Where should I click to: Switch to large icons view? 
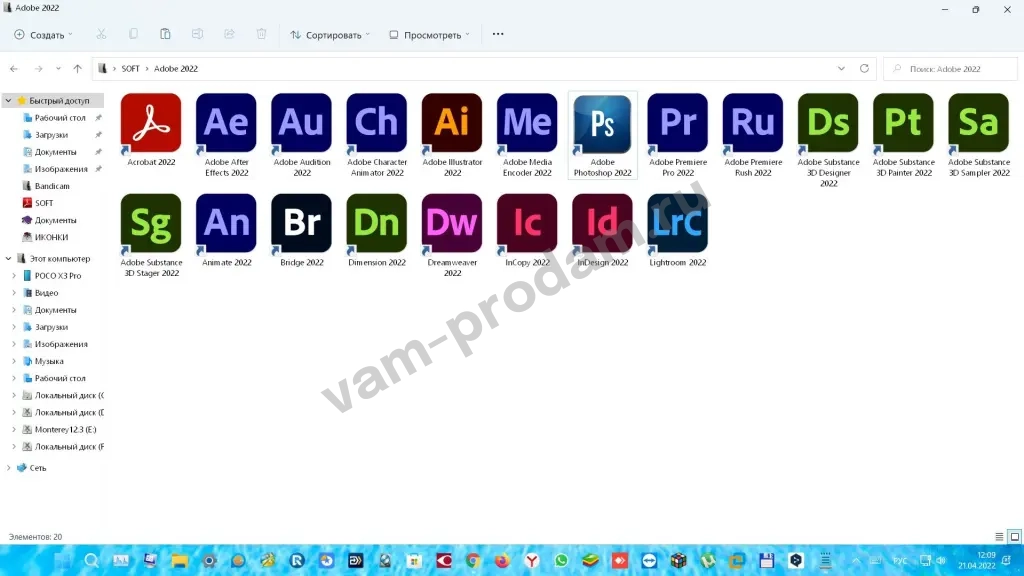[1015, 537]
